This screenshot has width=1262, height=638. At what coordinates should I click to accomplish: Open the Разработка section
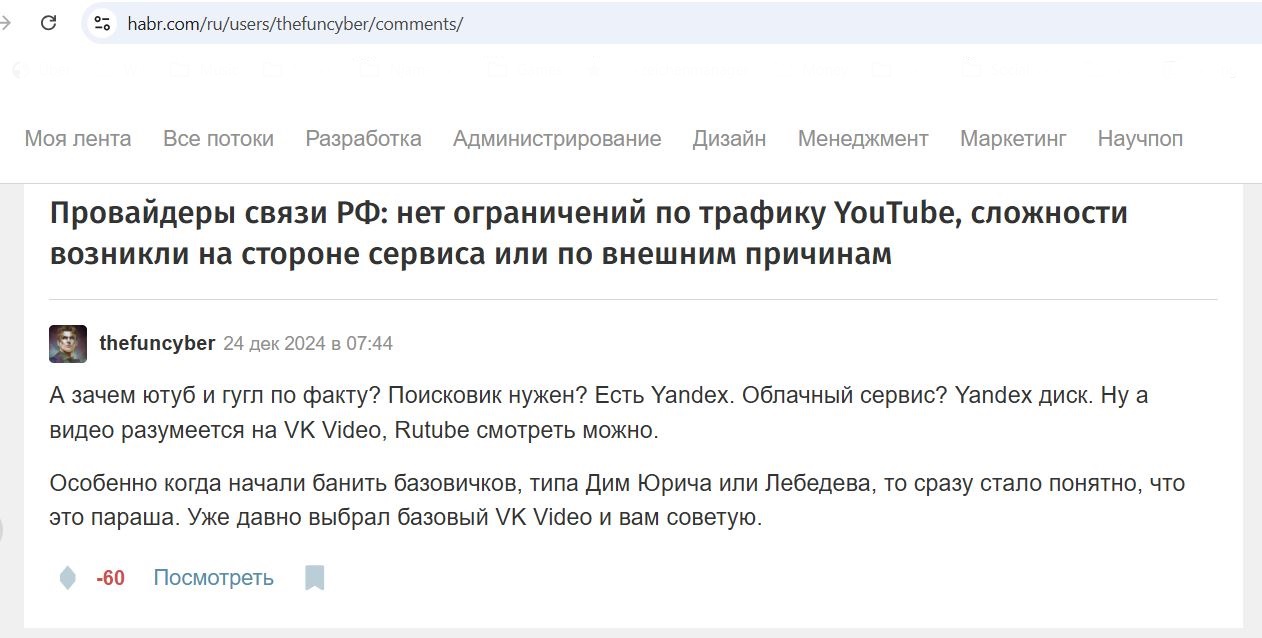click(363, 139)
